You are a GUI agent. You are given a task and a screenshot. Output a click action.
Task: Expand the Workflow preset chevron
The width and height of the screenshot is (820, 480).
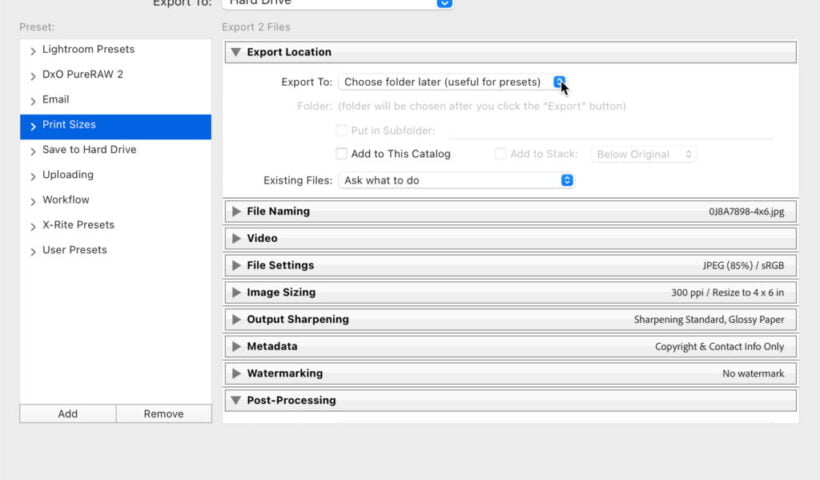[33, 201]
